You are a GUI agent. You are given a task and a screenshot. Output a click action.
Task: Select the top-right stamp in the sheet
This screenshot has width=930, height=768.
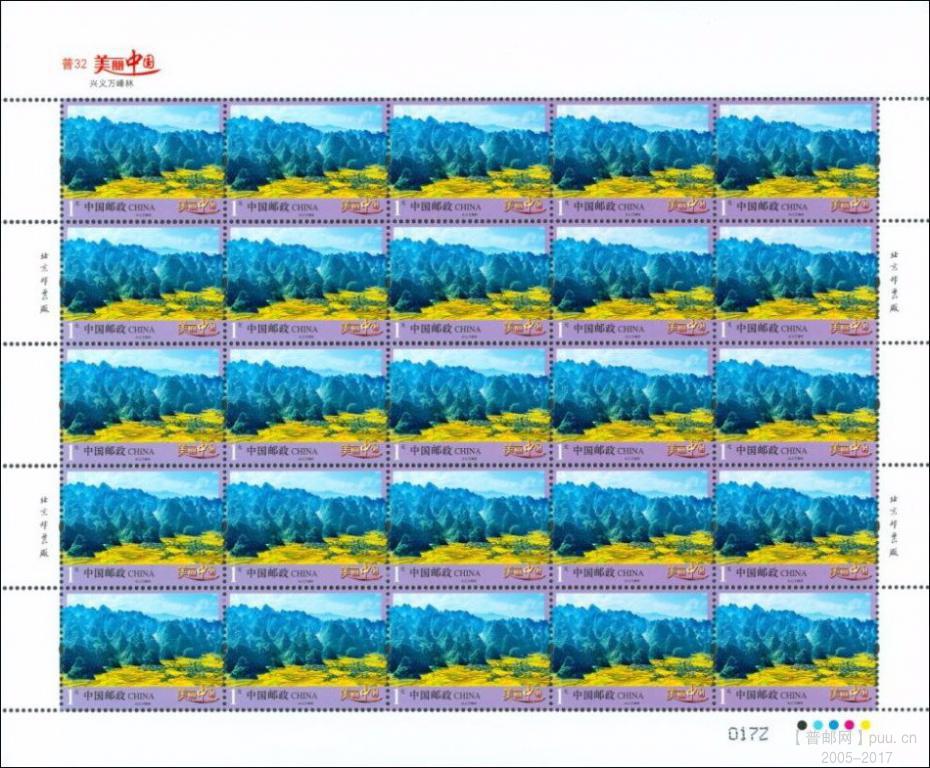tap(797, 159)
